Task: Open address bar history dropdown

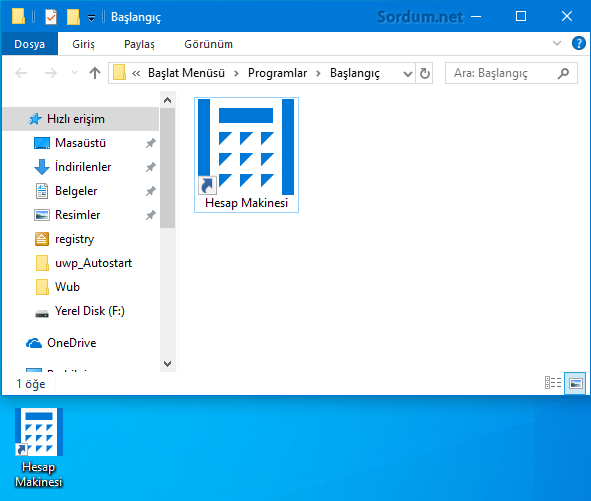Action: click(x=407, y=74)
